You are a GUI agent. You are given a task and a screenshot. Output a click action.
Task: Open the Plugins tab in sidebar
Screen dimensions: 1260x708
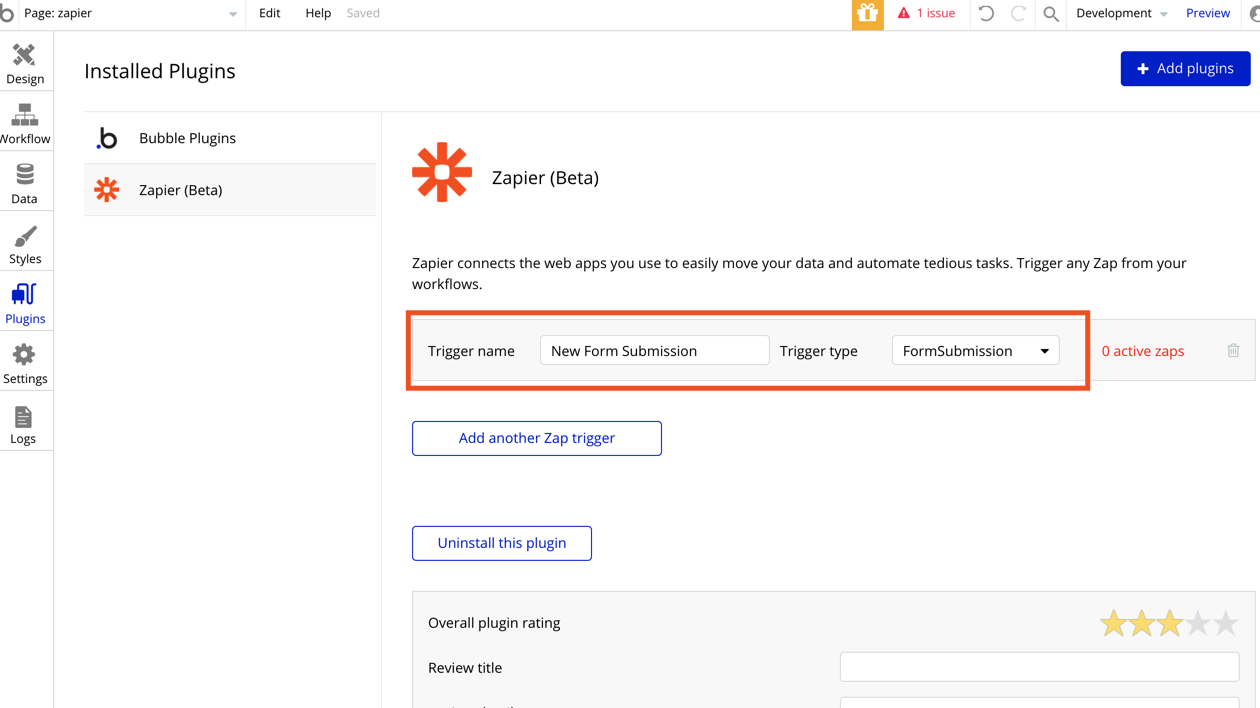click(x=25, y=304)
